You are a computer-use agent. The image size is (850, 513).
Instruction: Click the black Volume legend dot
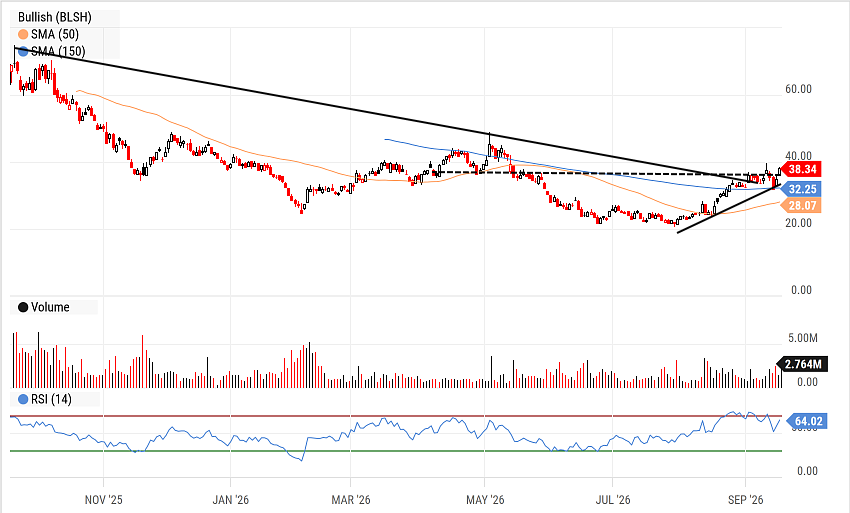23,307
